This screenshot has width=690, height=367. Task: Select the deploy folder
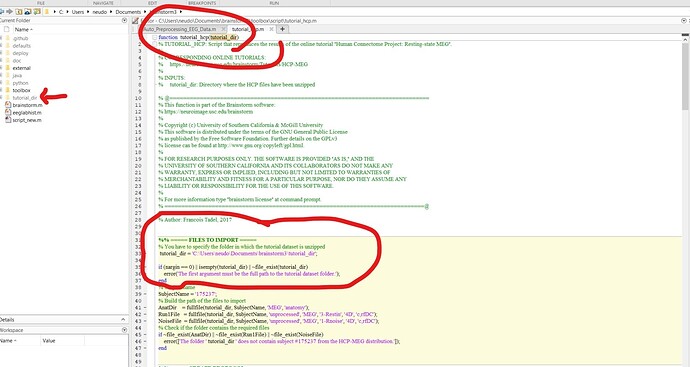(20, 53)
